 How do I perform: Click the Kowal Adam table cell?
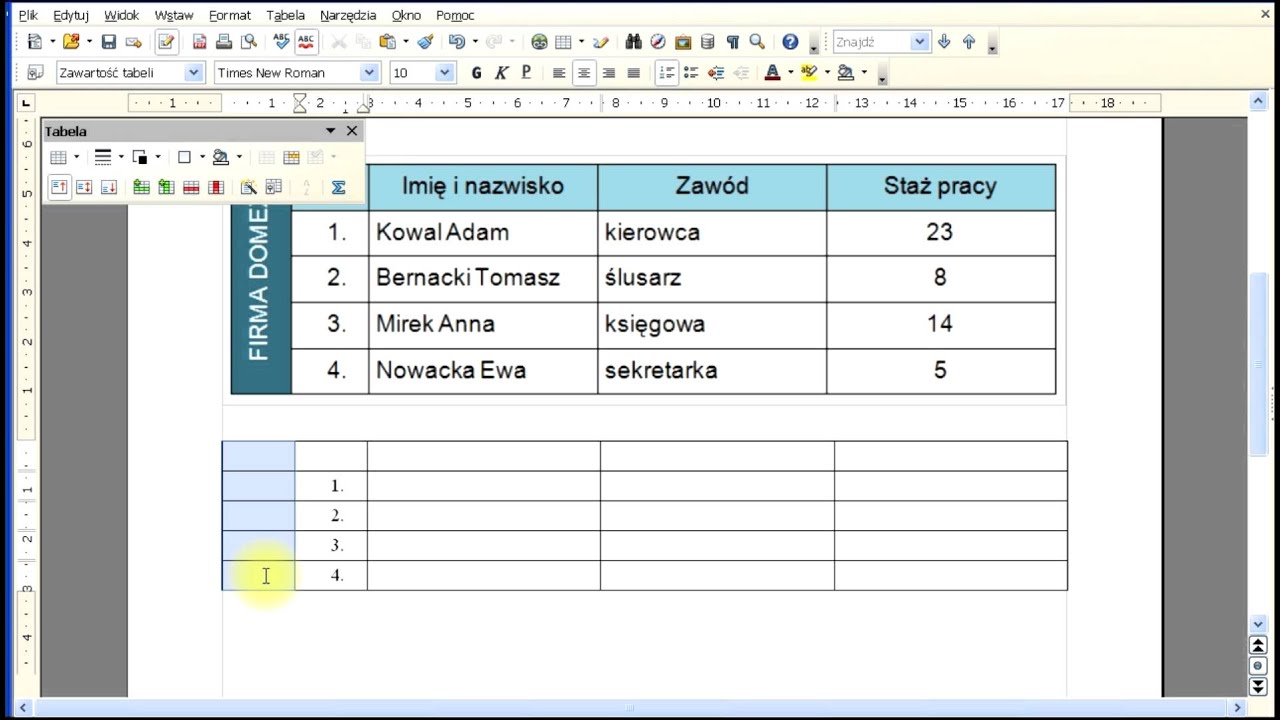(x=483, y=232)
